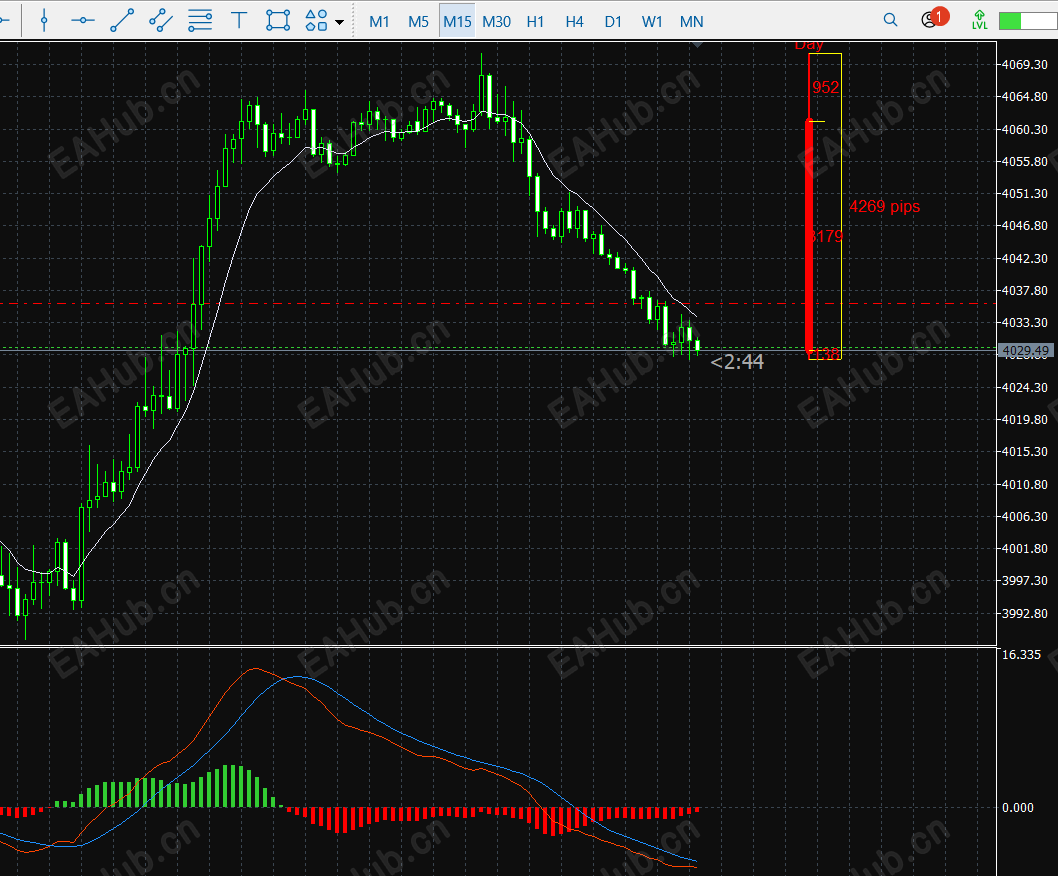1058x876 pixels.
Task: Set the chart to H1 timeframe
Action: pos(536,22)
